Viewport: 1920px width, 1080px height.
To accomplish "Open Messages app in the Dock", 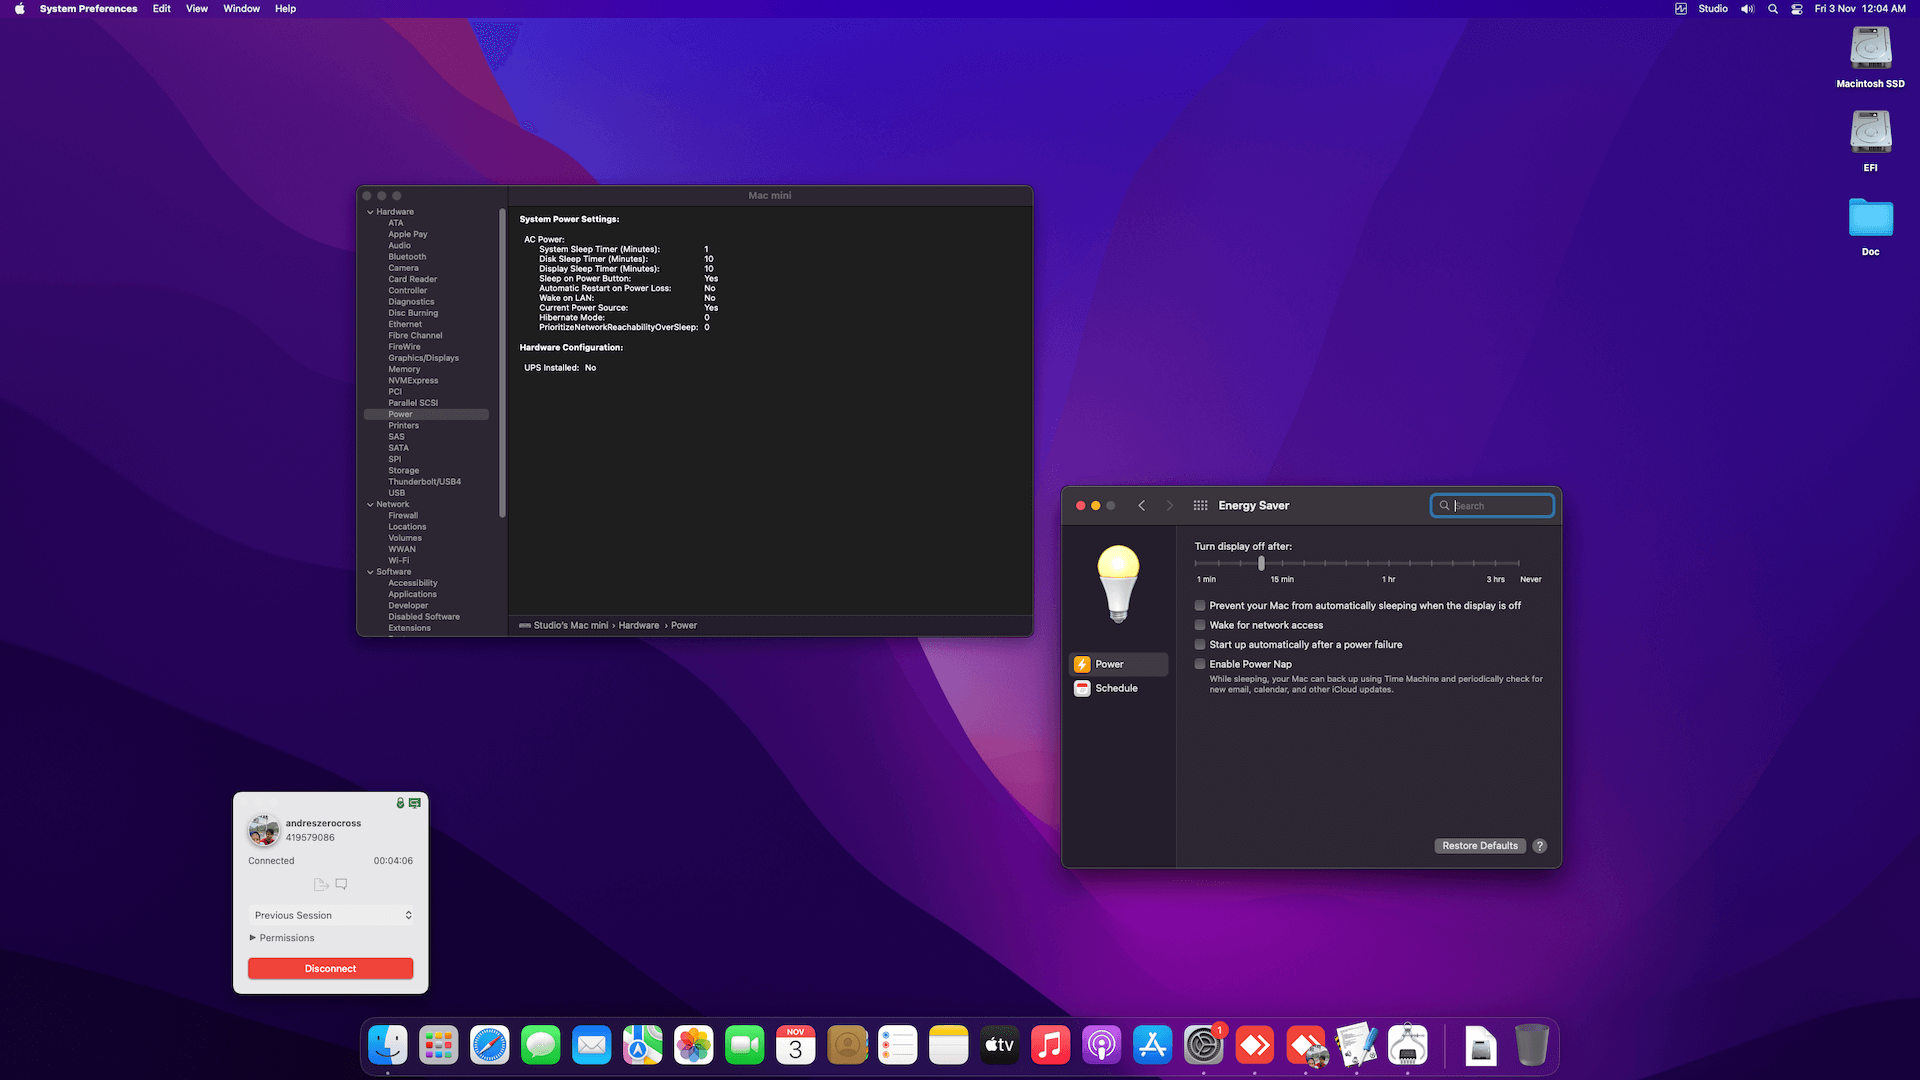I will [x=541, y=1046].
